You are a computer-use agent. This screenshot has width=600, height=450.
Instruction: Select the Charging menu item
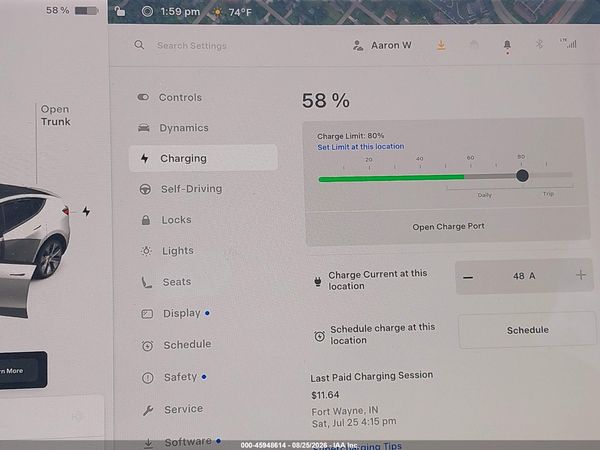point(203,158)
